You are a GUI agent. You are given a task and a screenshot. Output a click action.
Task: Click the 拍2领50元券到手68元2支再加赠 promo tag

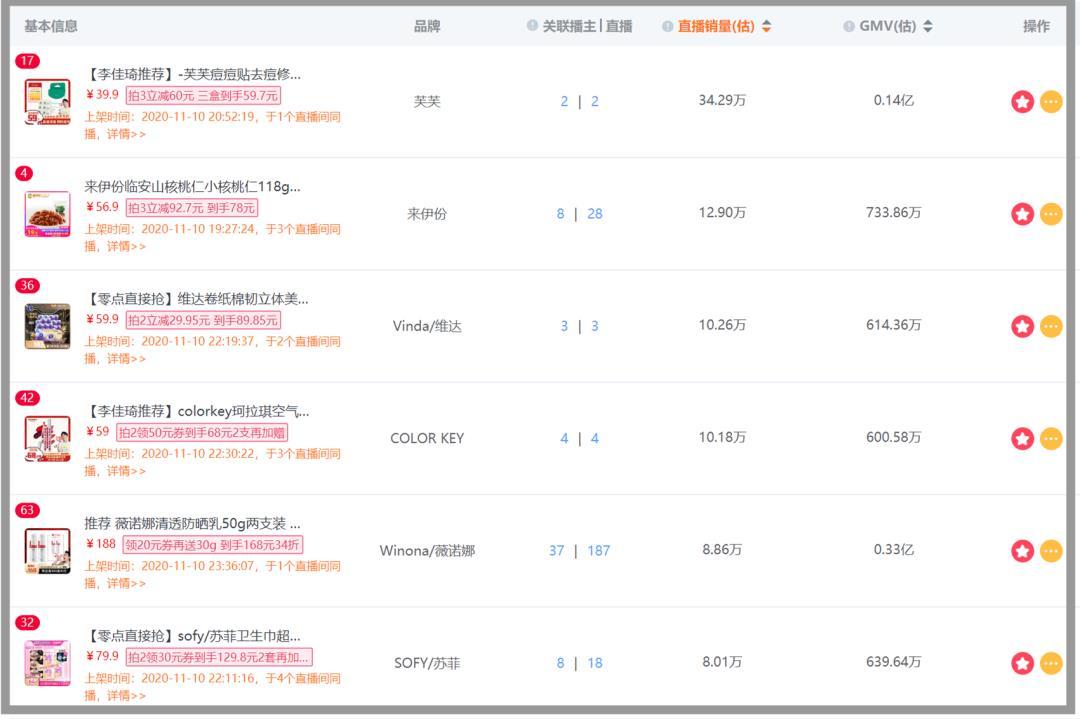pyautogui.click(x=202, y=433)
